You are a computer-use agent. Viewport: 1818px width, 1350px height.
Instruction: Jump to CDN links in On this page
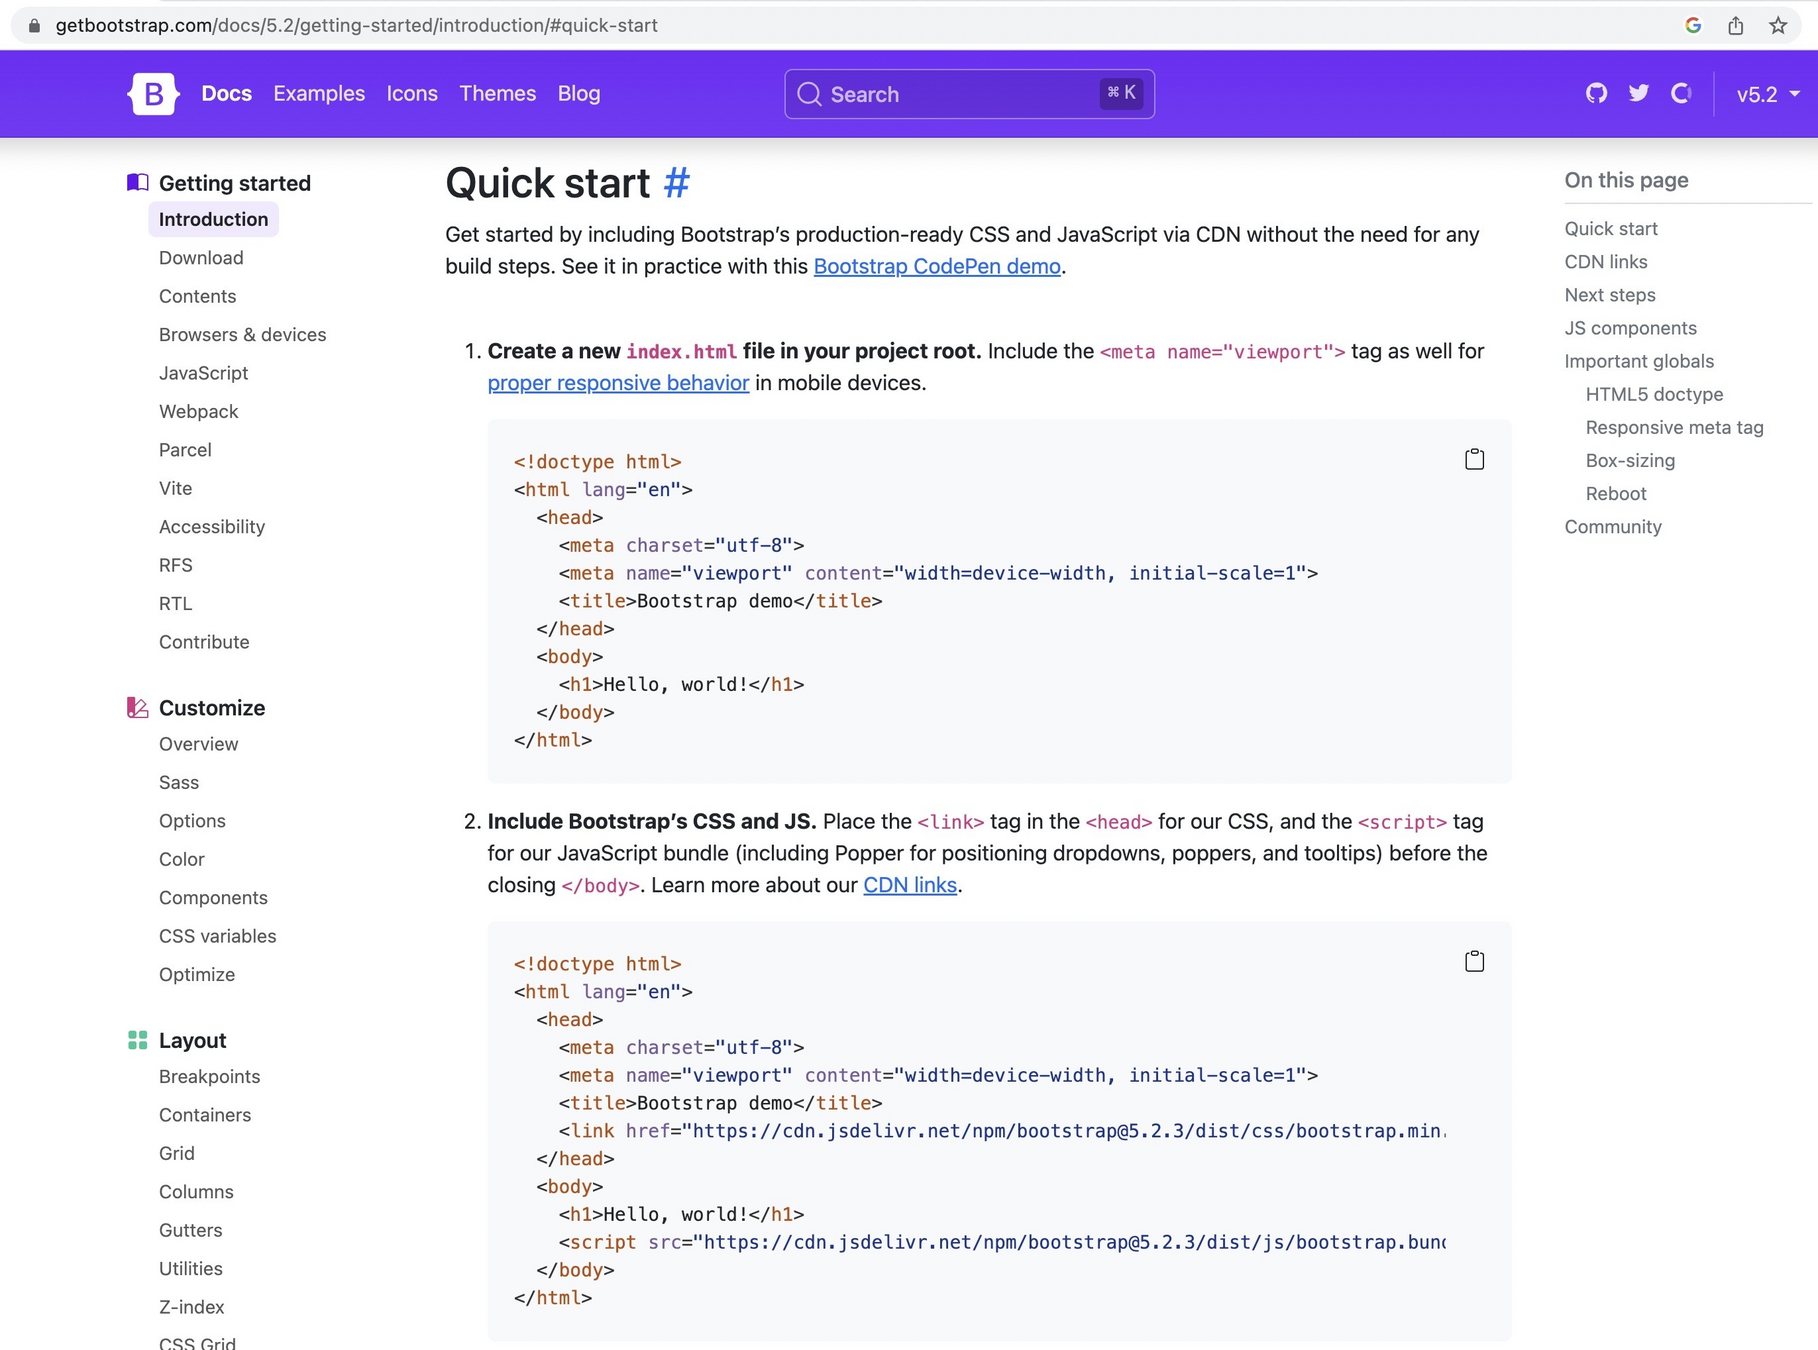pyautogui.click(x=1606, y=262)
